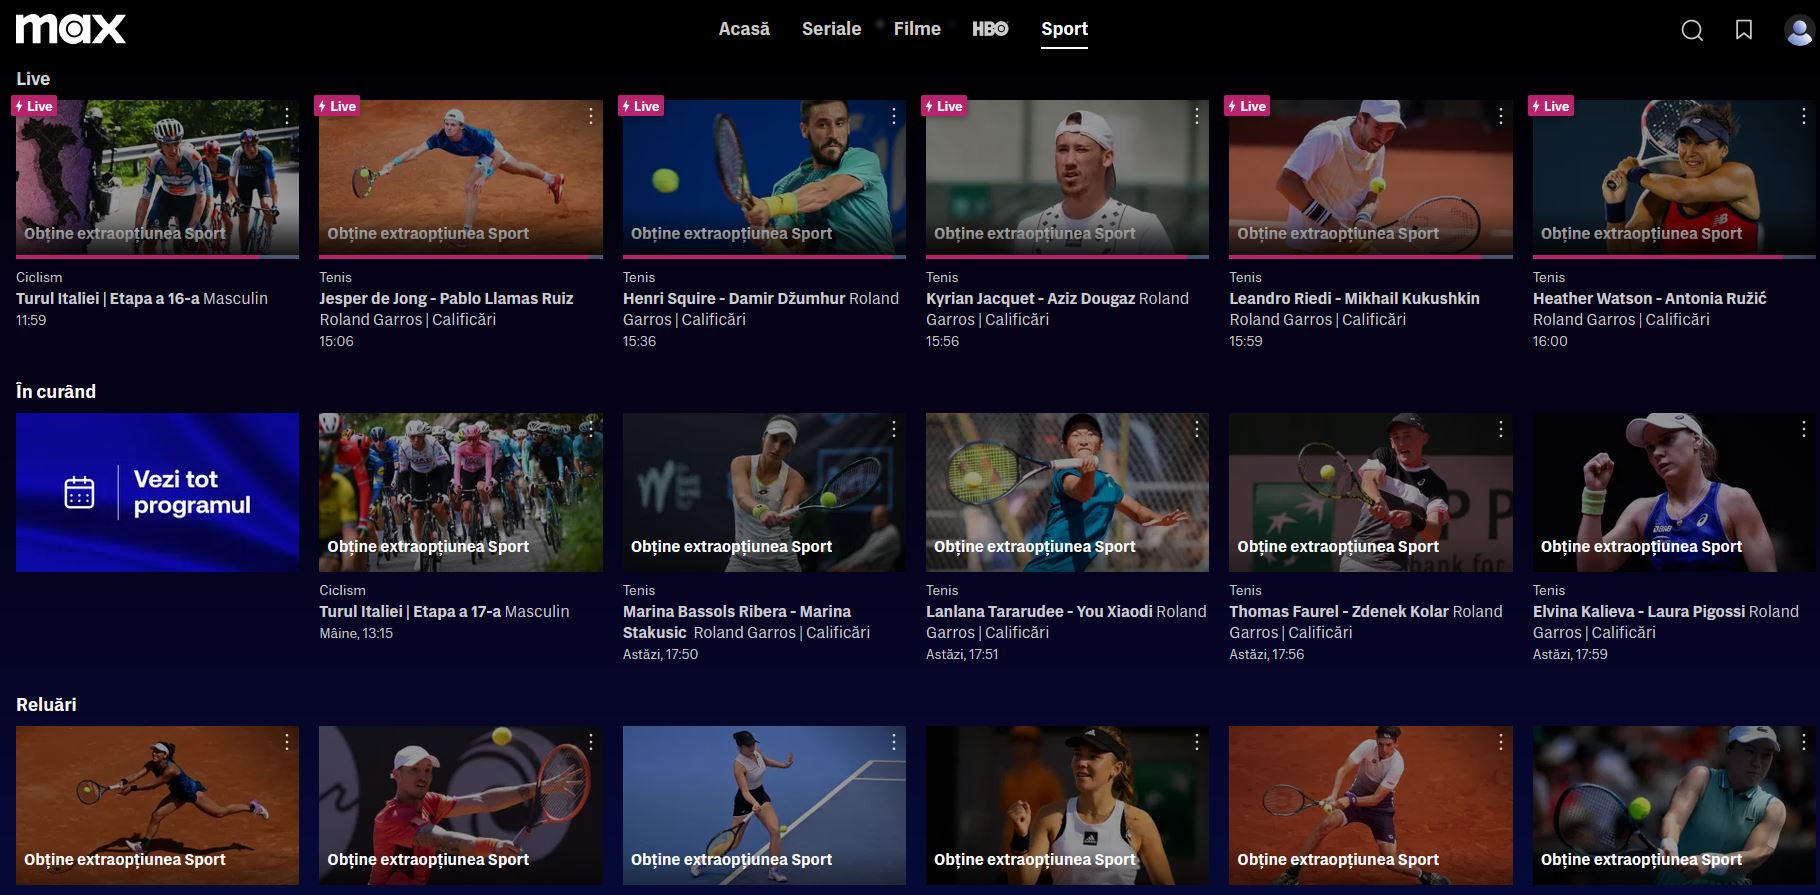This screenshot has height=895, width=1820.
Task: Open three-dot menu on Jesper de Jong match
Action: 591,117
